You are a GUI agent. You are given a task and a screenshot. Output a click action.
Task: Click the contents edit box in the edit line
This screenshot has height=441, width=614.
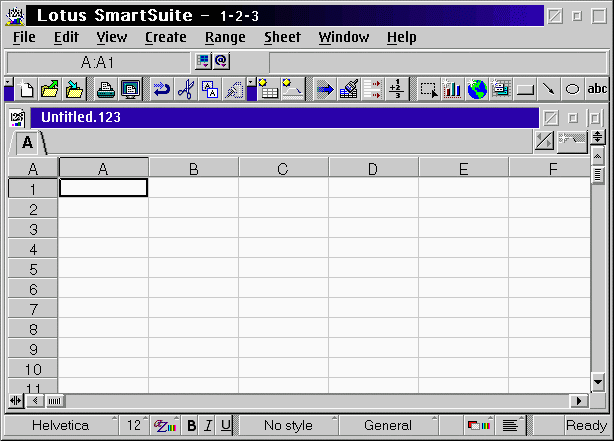(438, 62)
